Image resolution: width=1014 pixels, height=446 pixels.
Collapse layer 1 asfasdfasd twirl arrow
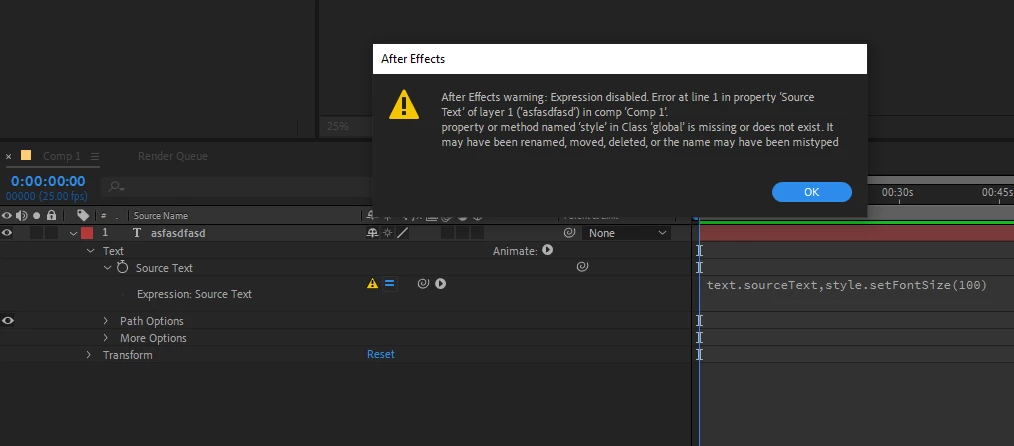pos(74,233)
